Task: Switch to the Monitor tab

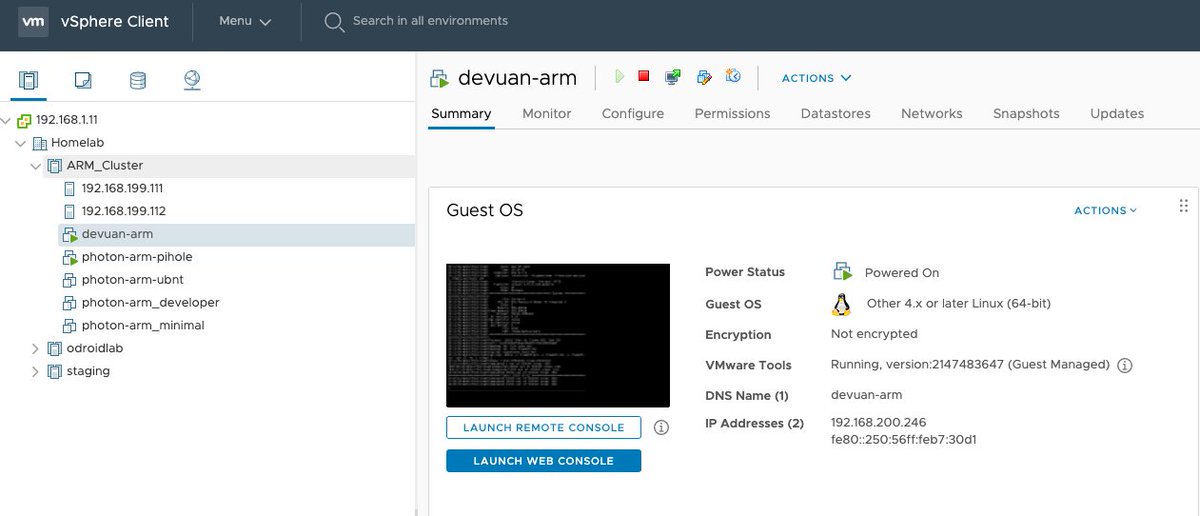Action: [x=547, y=113]
